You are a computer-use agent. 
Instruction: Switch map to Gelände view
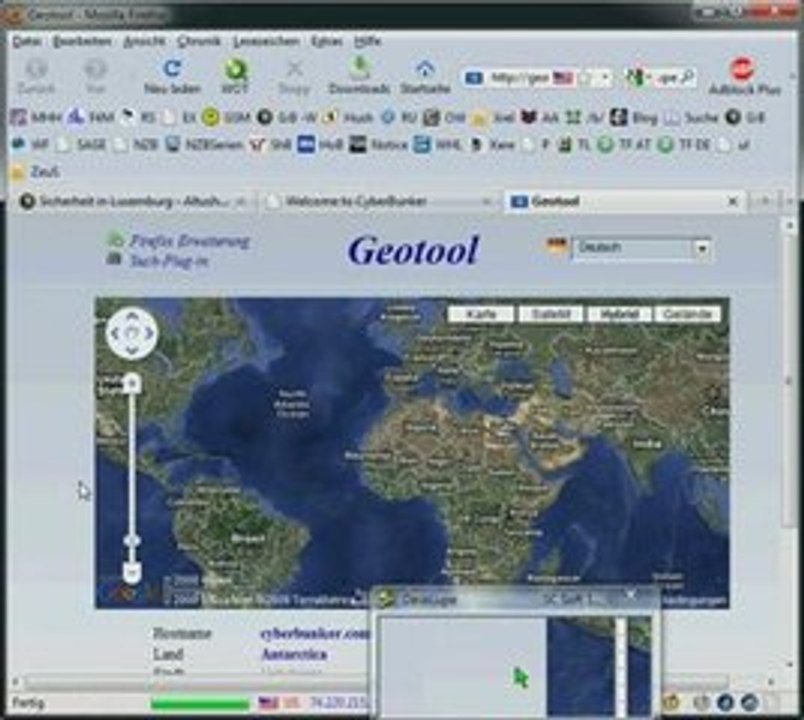(688, 314)
